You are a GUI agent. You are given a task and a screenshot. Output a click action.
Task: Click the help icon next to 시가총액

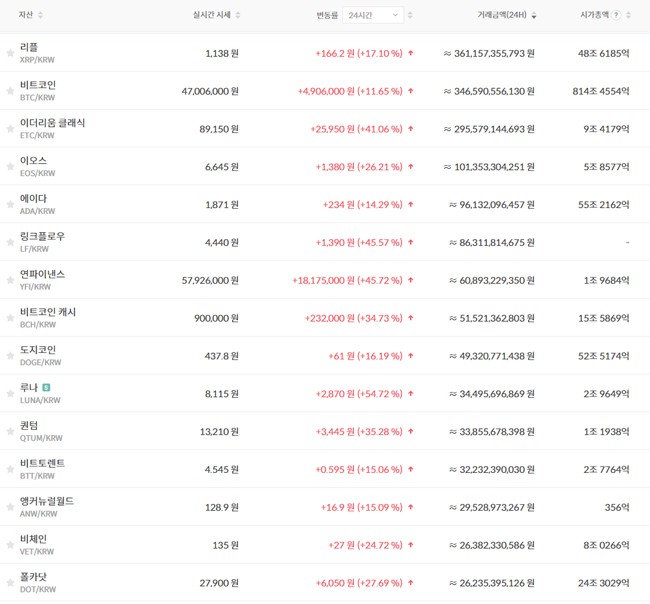(x=616, y=15)
